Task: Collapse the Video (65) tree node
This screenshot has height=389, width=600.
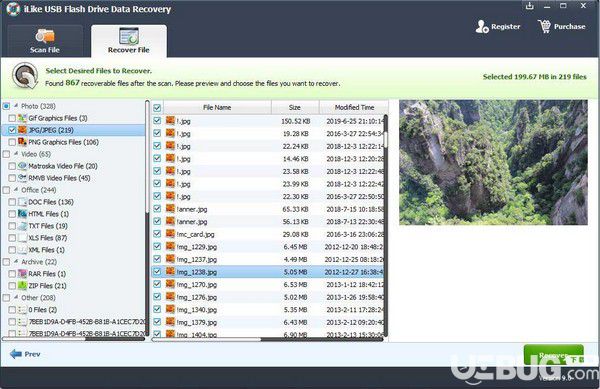Action: [16, 154]
